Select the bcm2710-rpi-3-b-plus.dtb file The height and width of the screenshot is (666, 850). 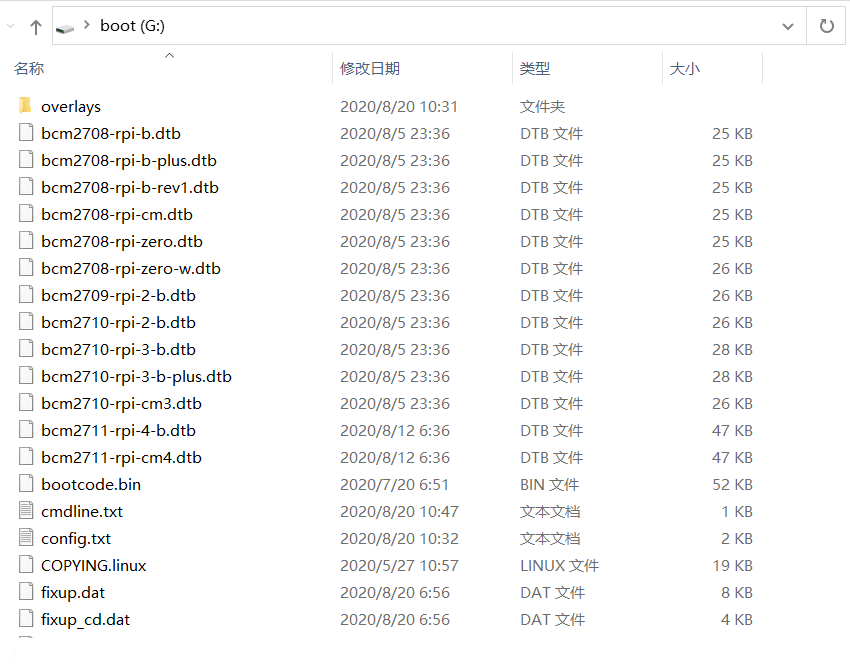point(136,376)
